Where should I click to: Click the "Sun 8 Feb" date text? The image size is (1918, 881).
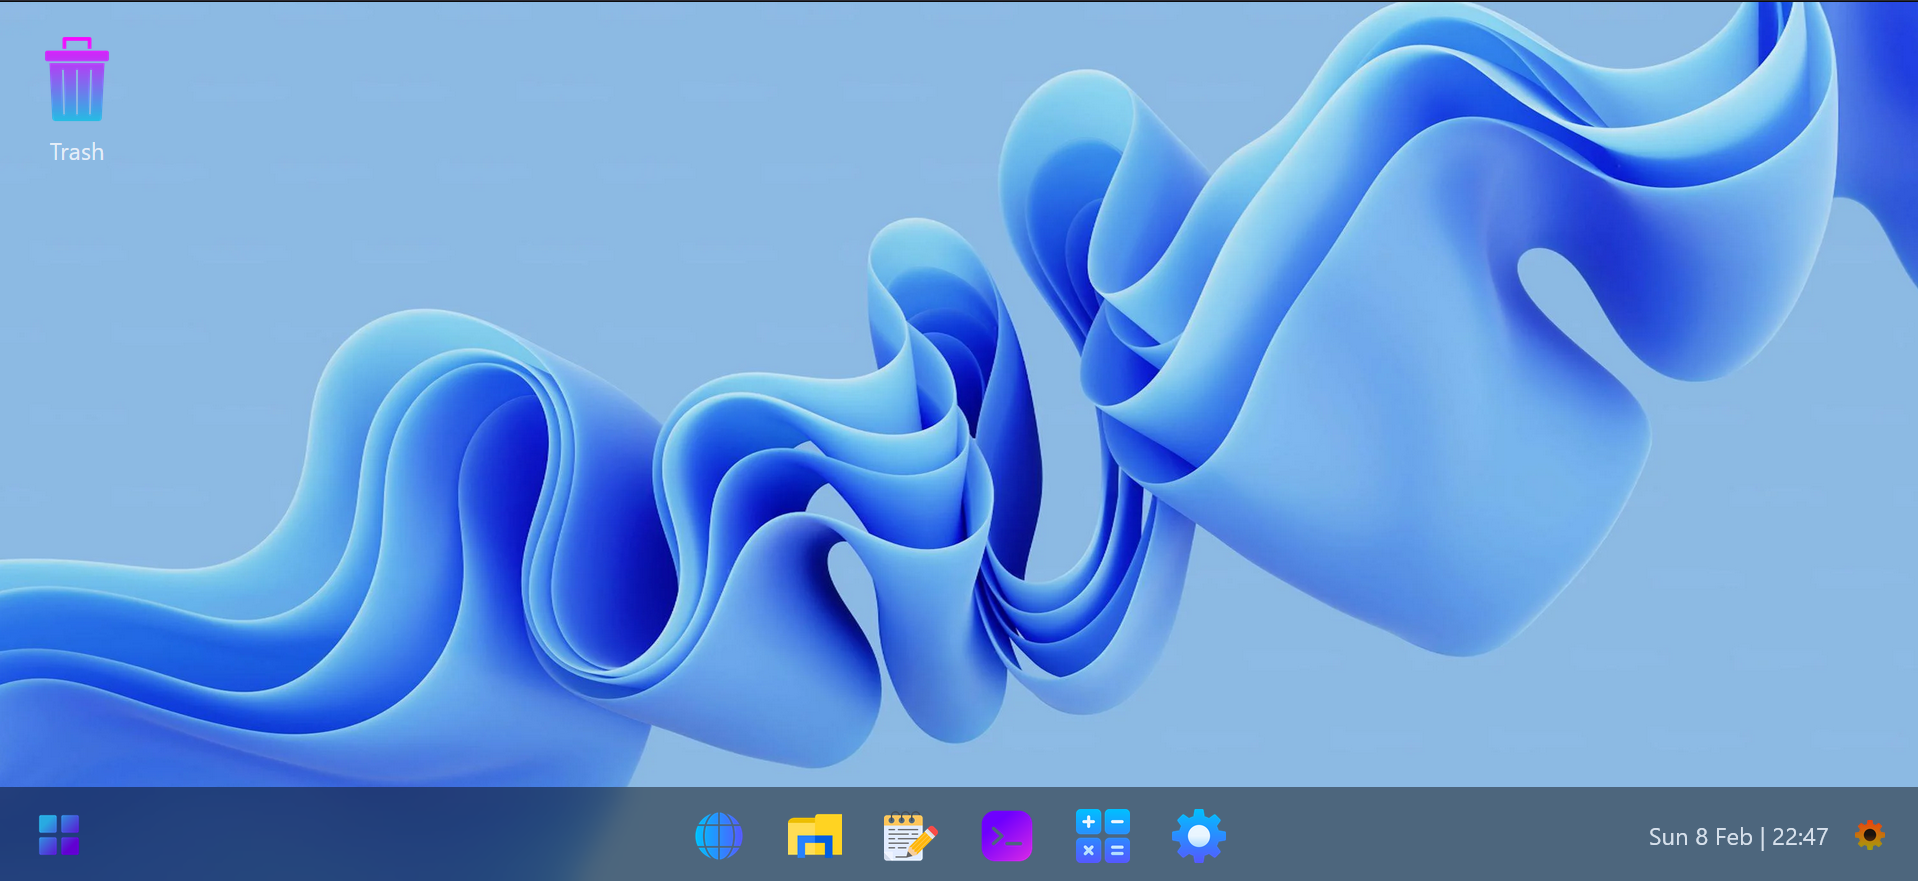click(x=1700, y=837)
